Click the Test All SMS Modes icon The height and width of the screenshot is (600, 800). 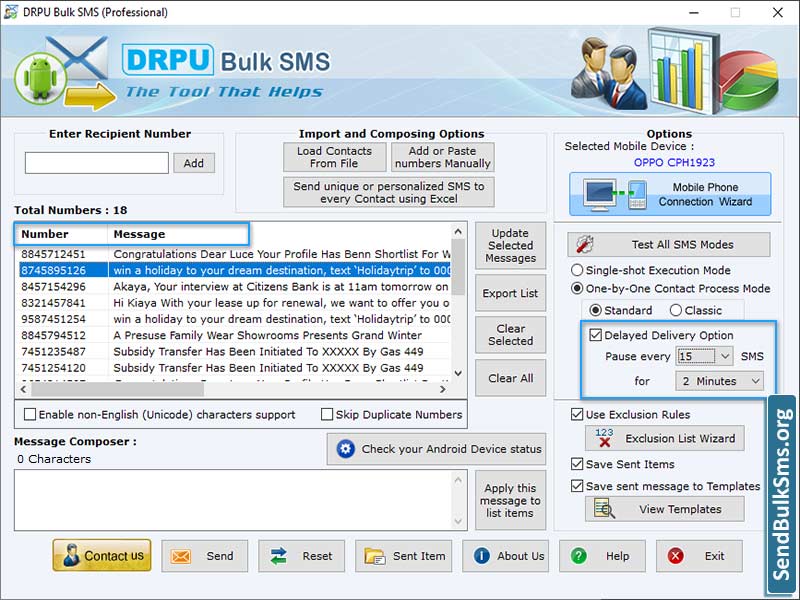tap(583, 244)
